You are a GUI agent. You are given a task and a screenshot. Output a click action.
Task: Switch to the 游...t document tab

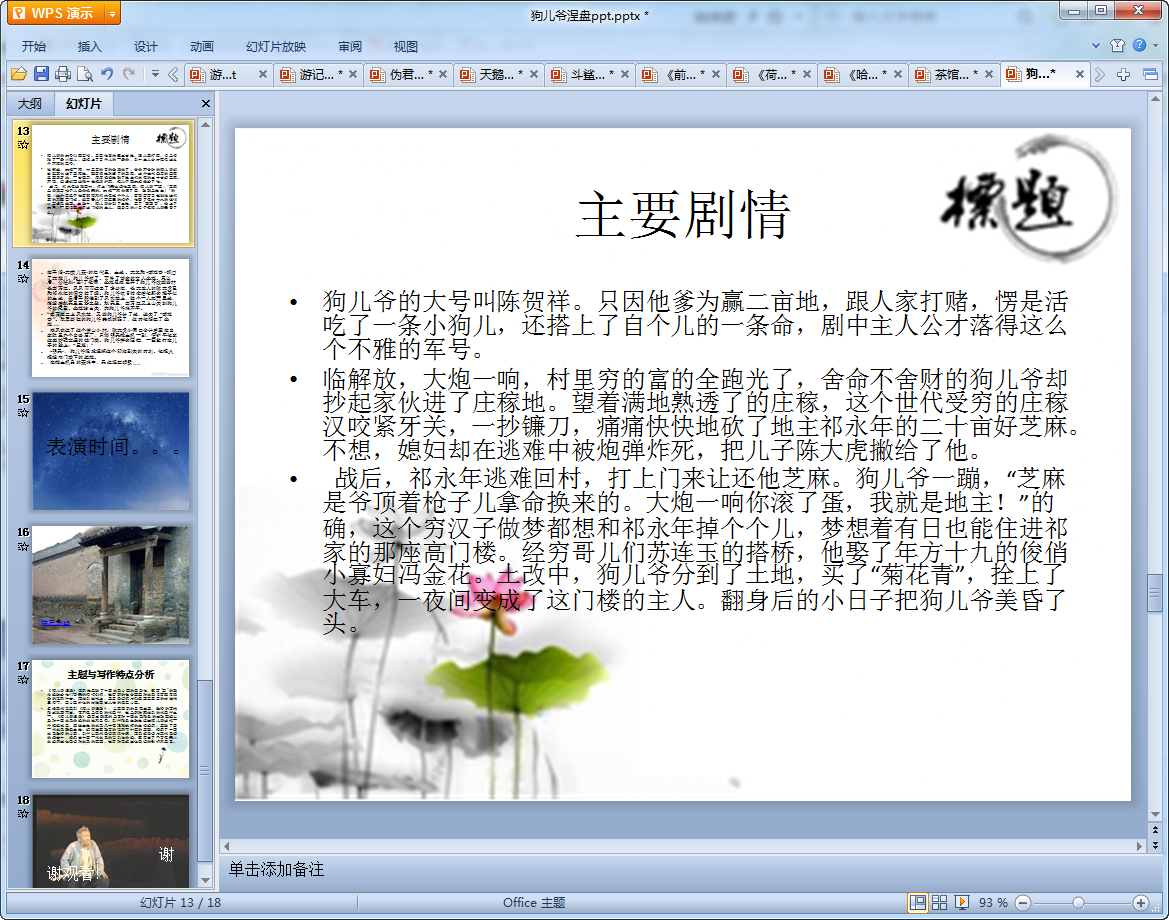click(222, 74)
